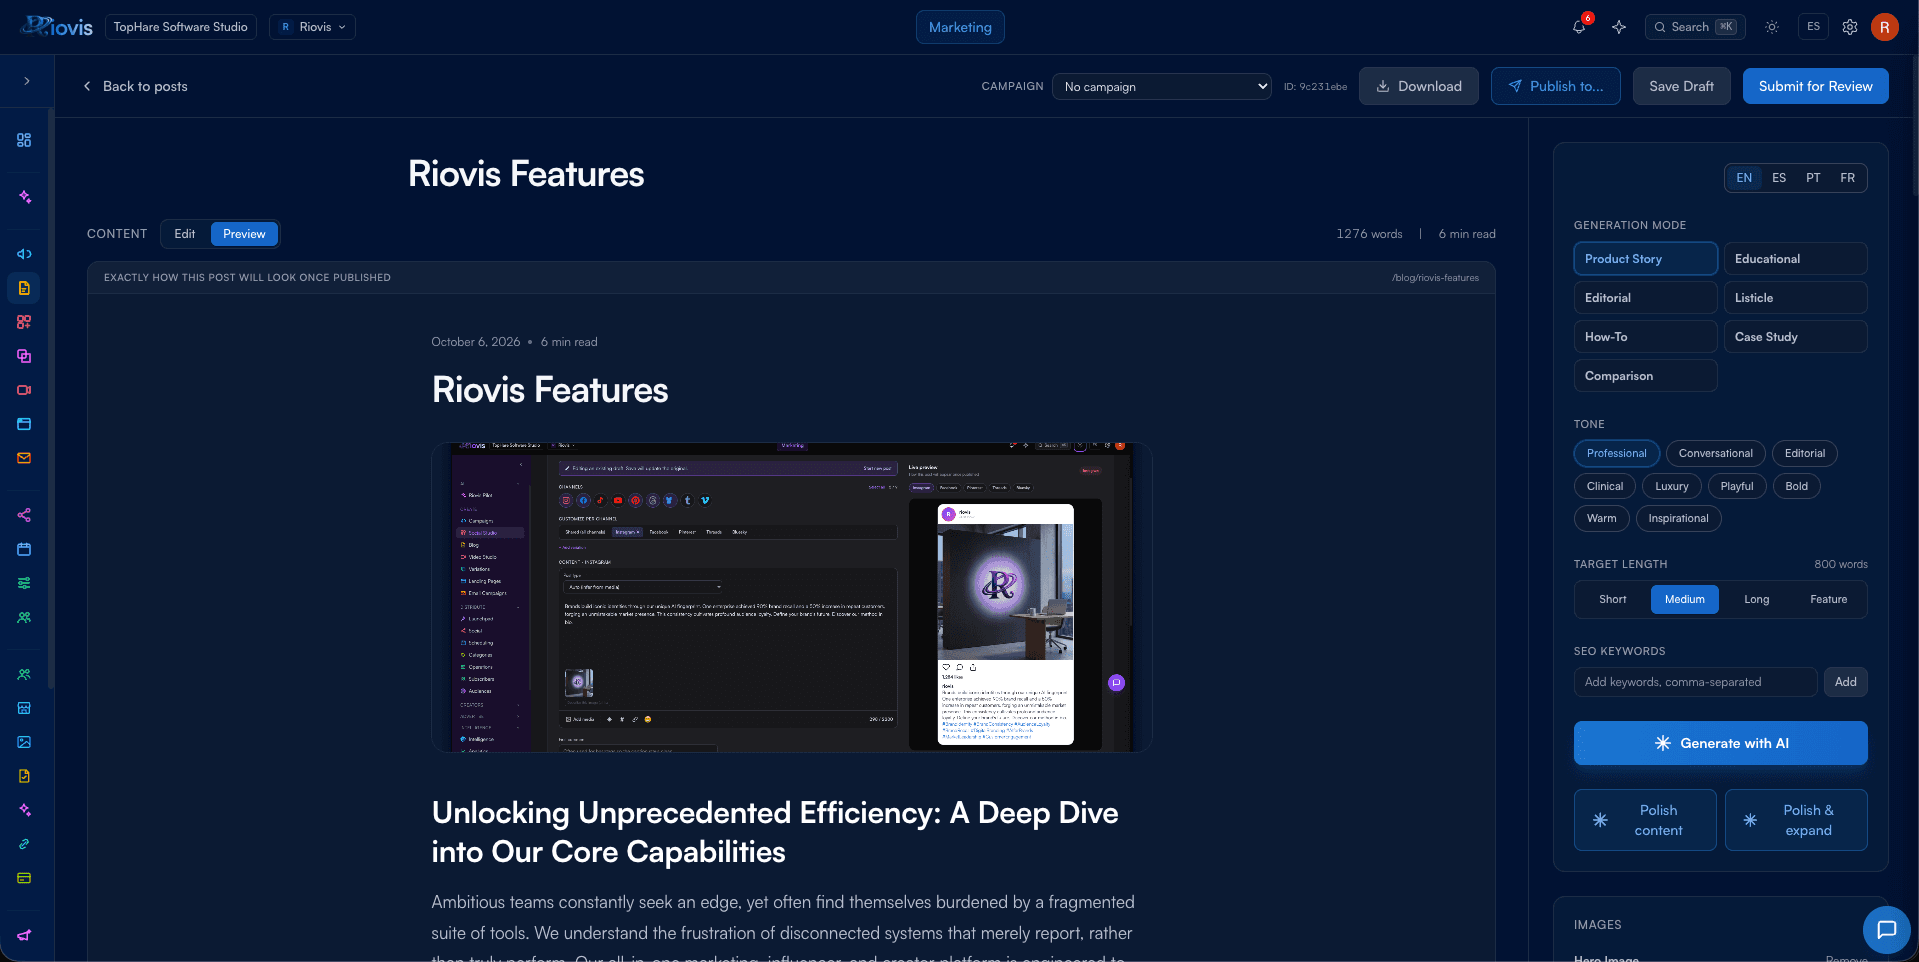The image size is (1919, 962).
Task: Expand the sidebar with chevron arrow
Action: tap(27, 81)
